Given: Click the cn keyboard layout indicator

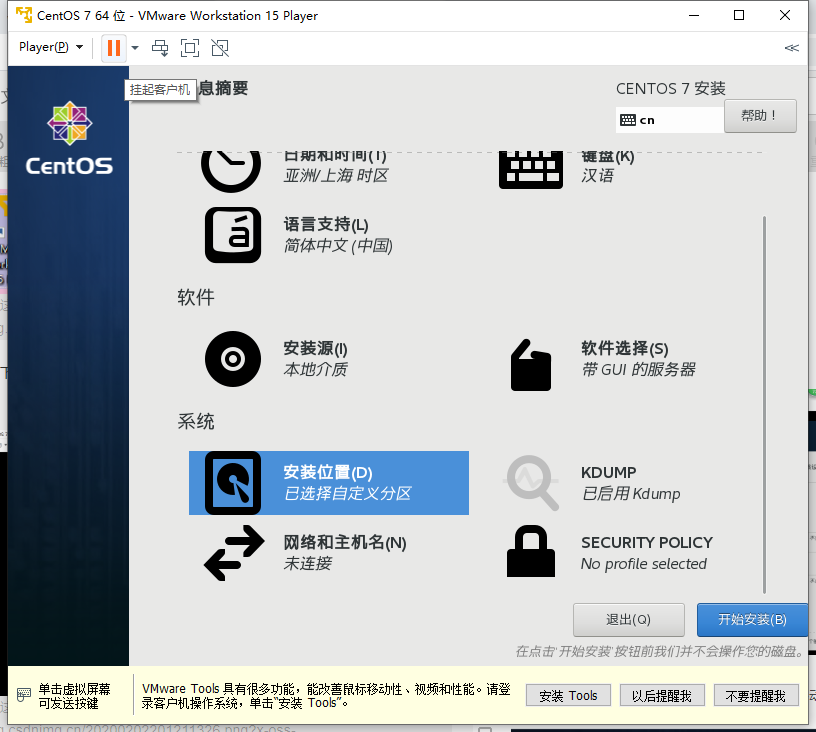Looking at the screenshot, I should [x=669, y=120].
